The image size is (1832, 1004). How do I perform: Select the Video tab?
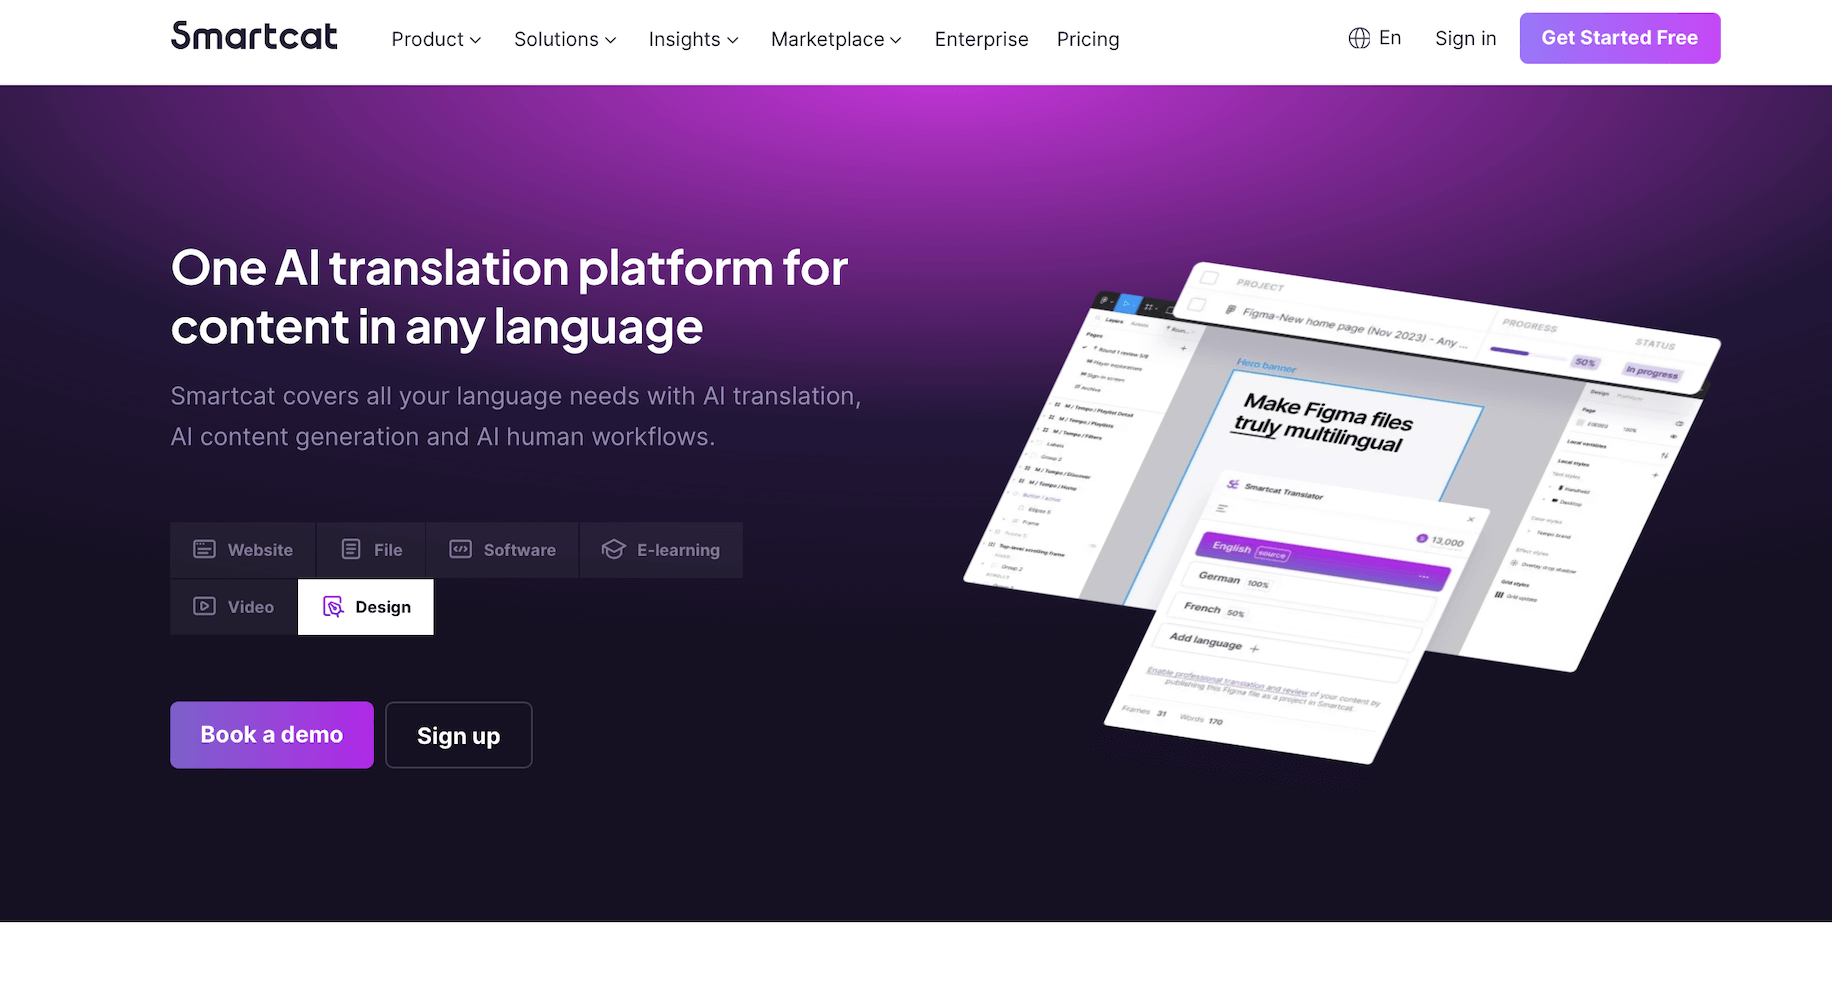click(x=234, y=607)
